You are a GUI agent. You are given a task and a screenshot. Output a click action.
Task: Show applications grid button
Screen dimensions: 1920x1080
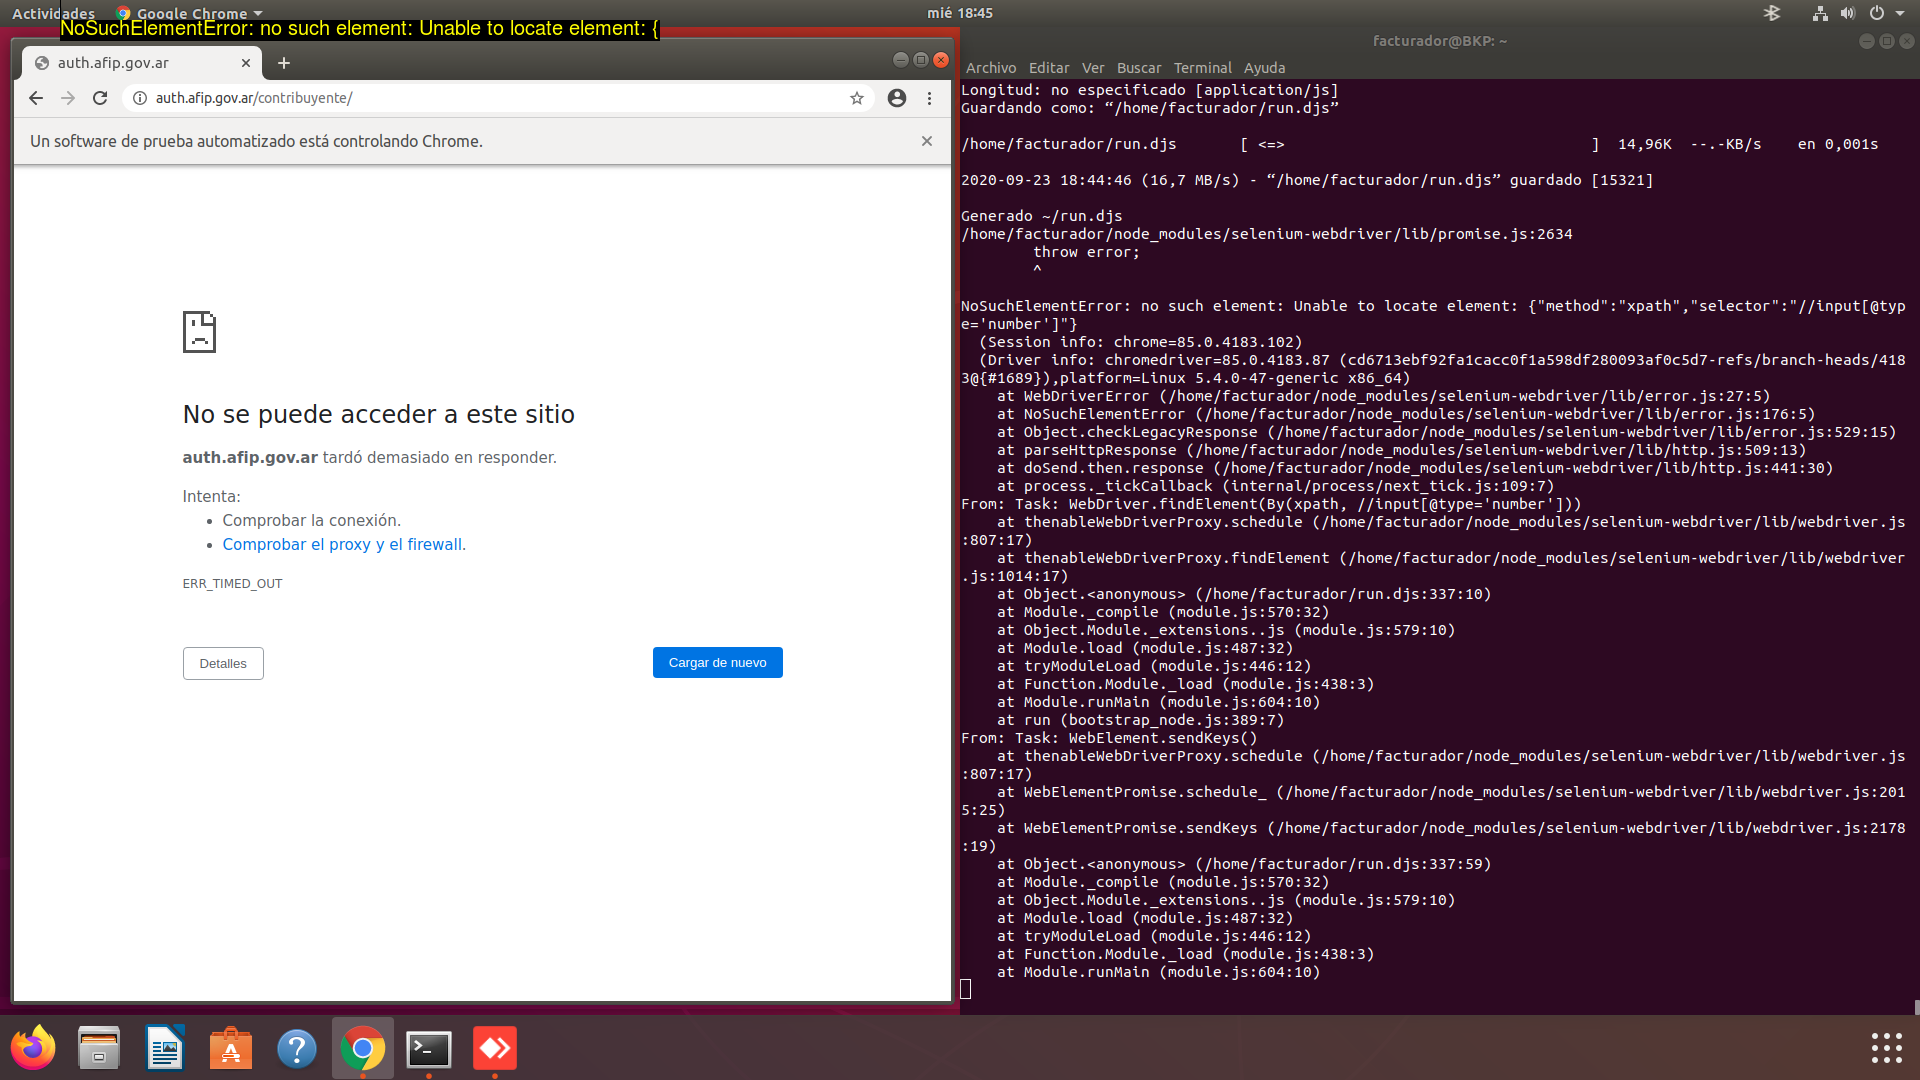[x=1886, y=1048]
